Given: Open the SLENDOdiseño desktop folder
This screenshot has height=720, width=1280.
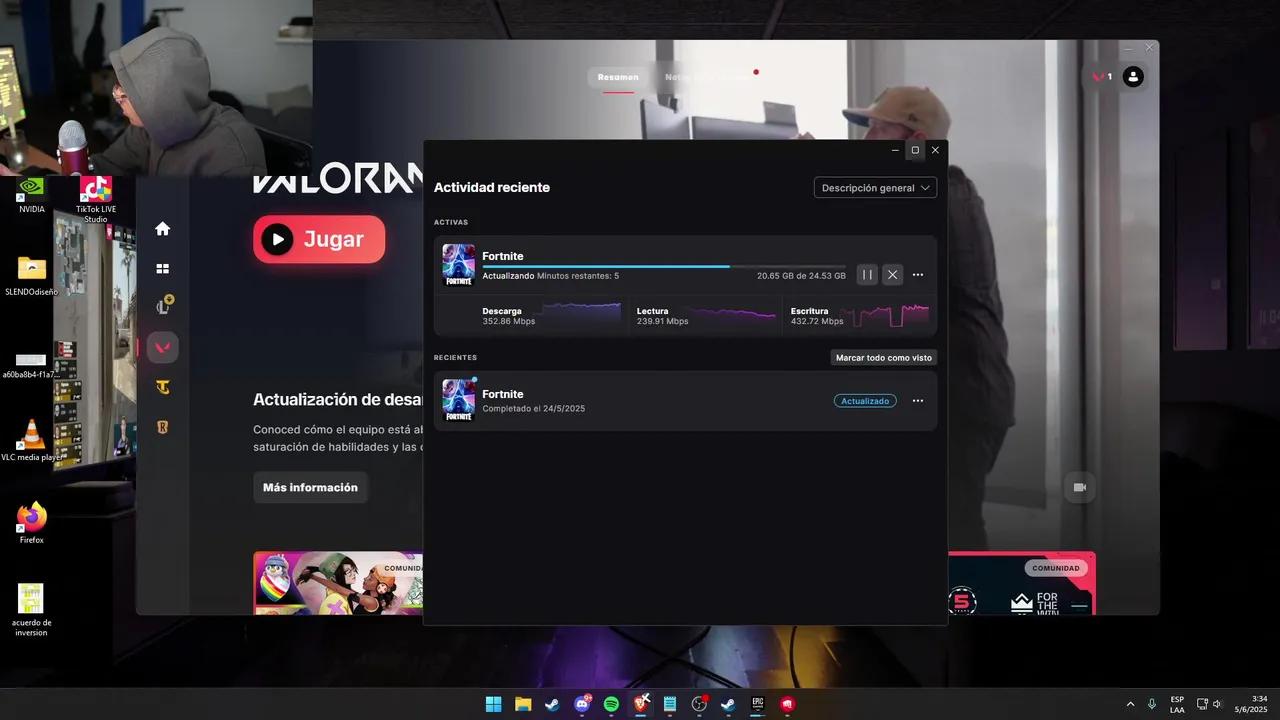Looking at the screenshot, I should tap(31, 276).
